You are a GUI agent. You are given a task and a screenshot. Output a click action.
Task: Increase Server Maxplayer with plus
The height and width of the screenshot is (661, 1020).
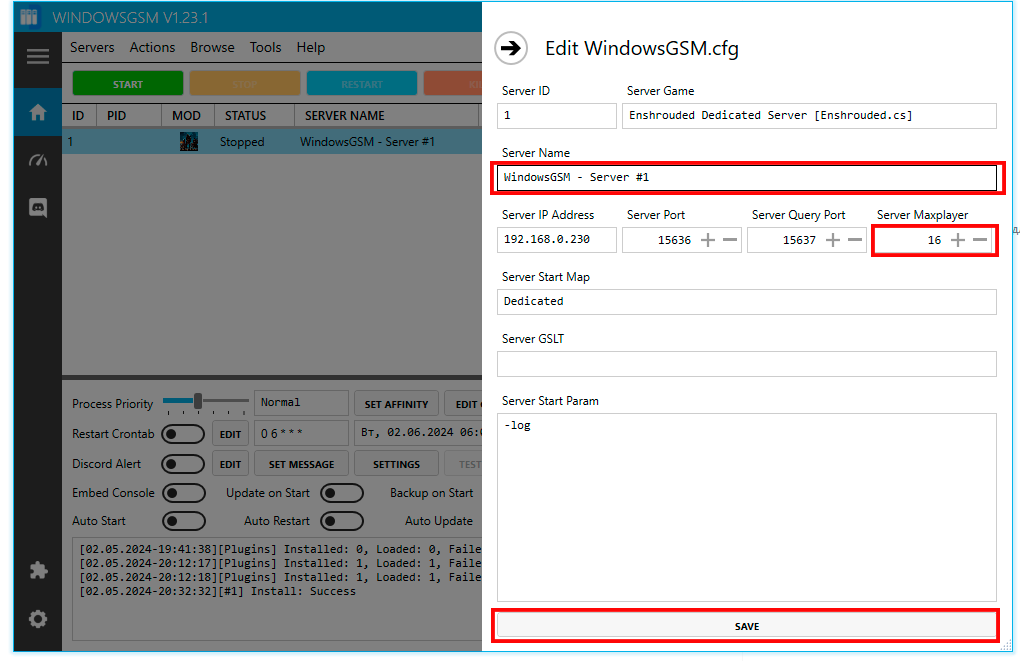(958, 240)
